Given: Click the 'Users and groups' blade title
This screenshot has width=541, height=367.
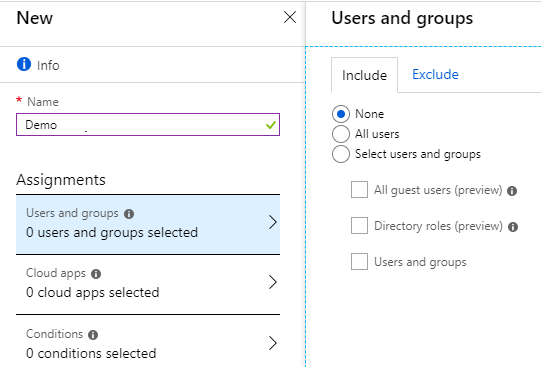Looking at the screenshot, I should pos(402,18).
